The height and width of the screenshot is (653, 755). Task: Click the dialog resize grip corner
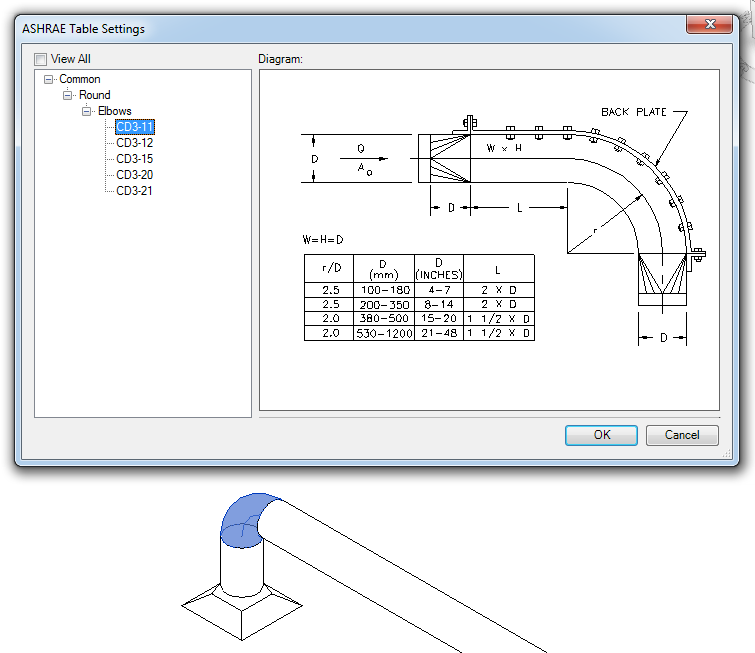point(727,454)
